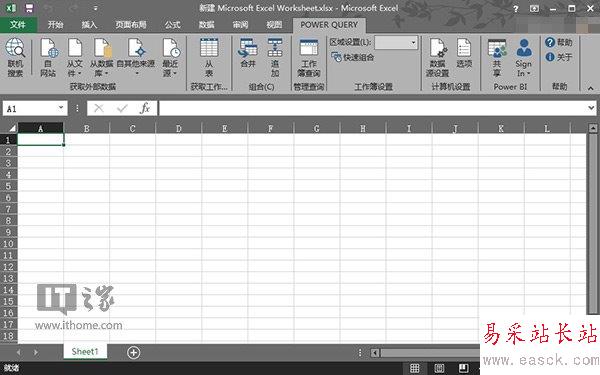Switch to the View (视图) tab

[x=274, y=25]
